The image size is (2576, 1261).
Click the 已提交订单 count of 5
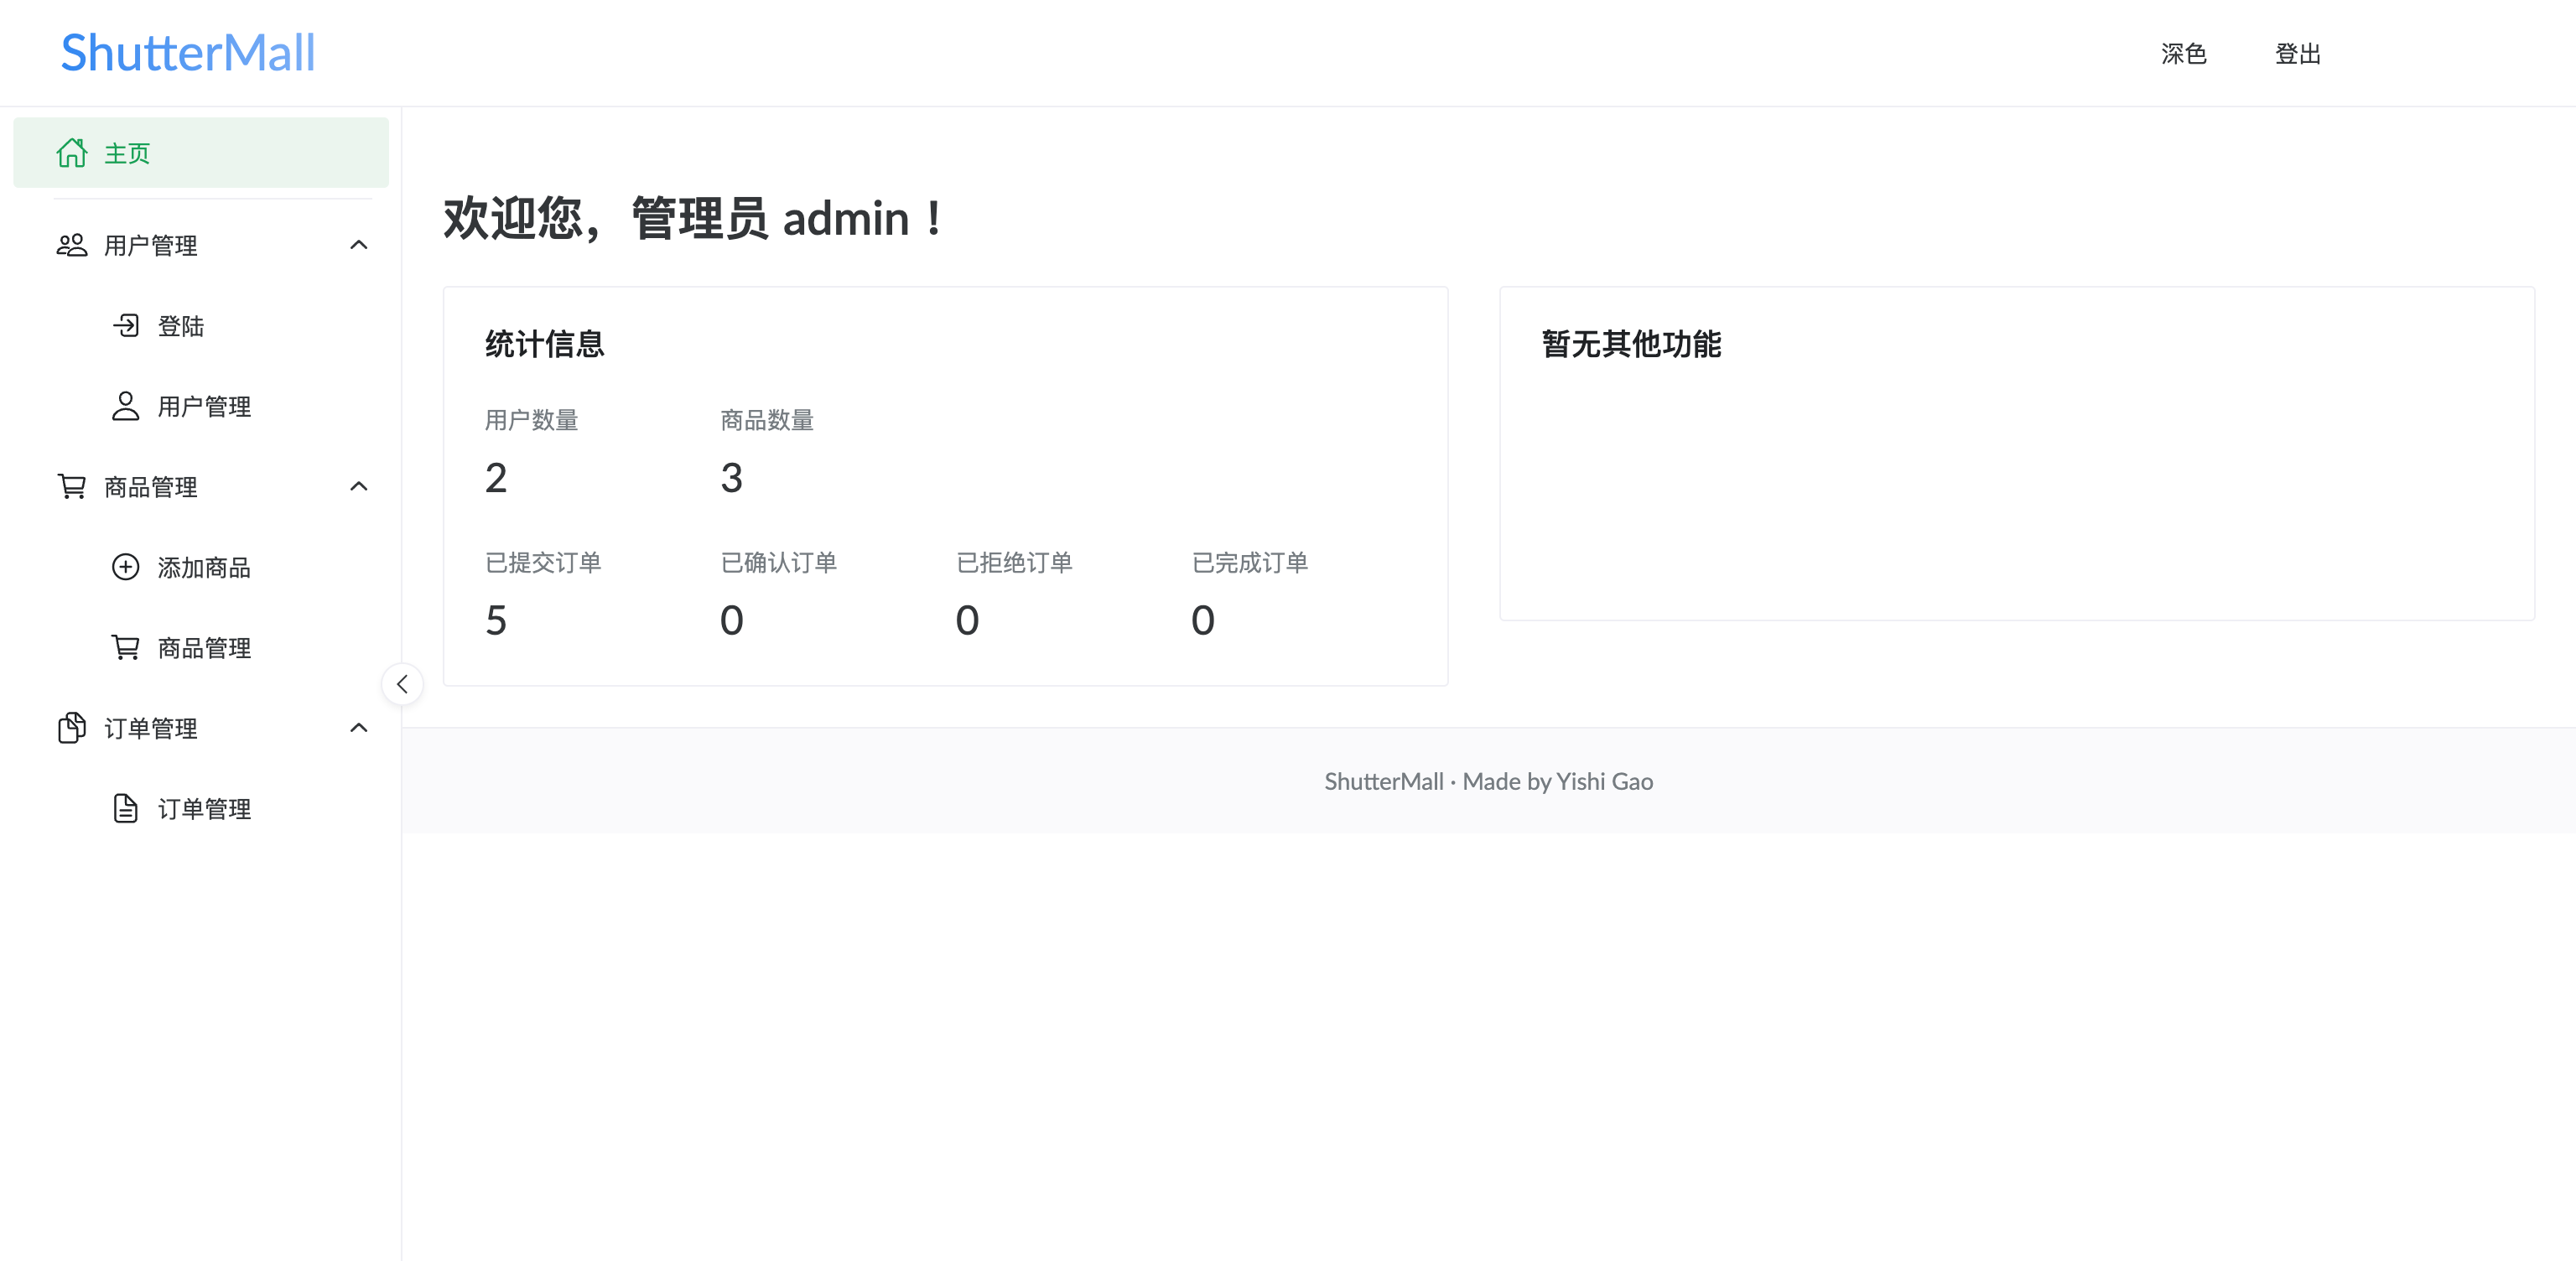click(x=496, y=620)
